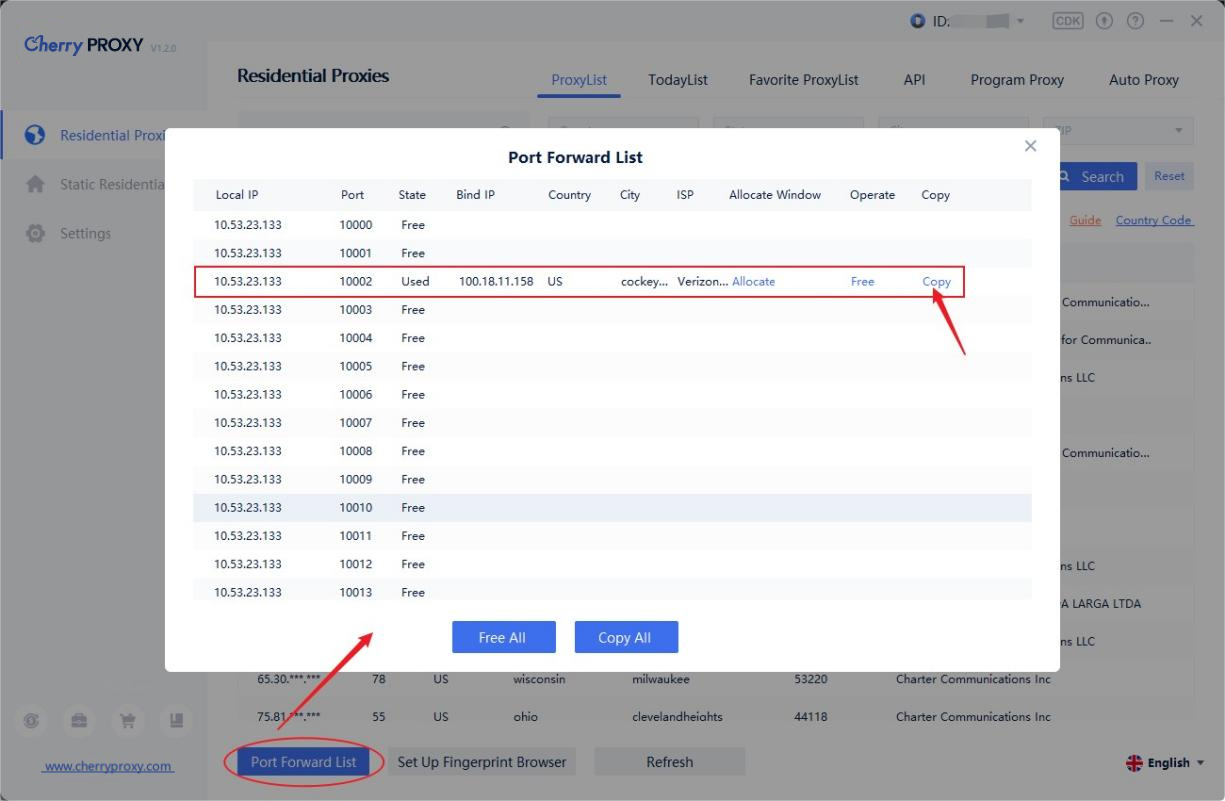Click the book icon in sidebar footer
The height and width of the screenshot is (801, 1225).
point(176,720)
